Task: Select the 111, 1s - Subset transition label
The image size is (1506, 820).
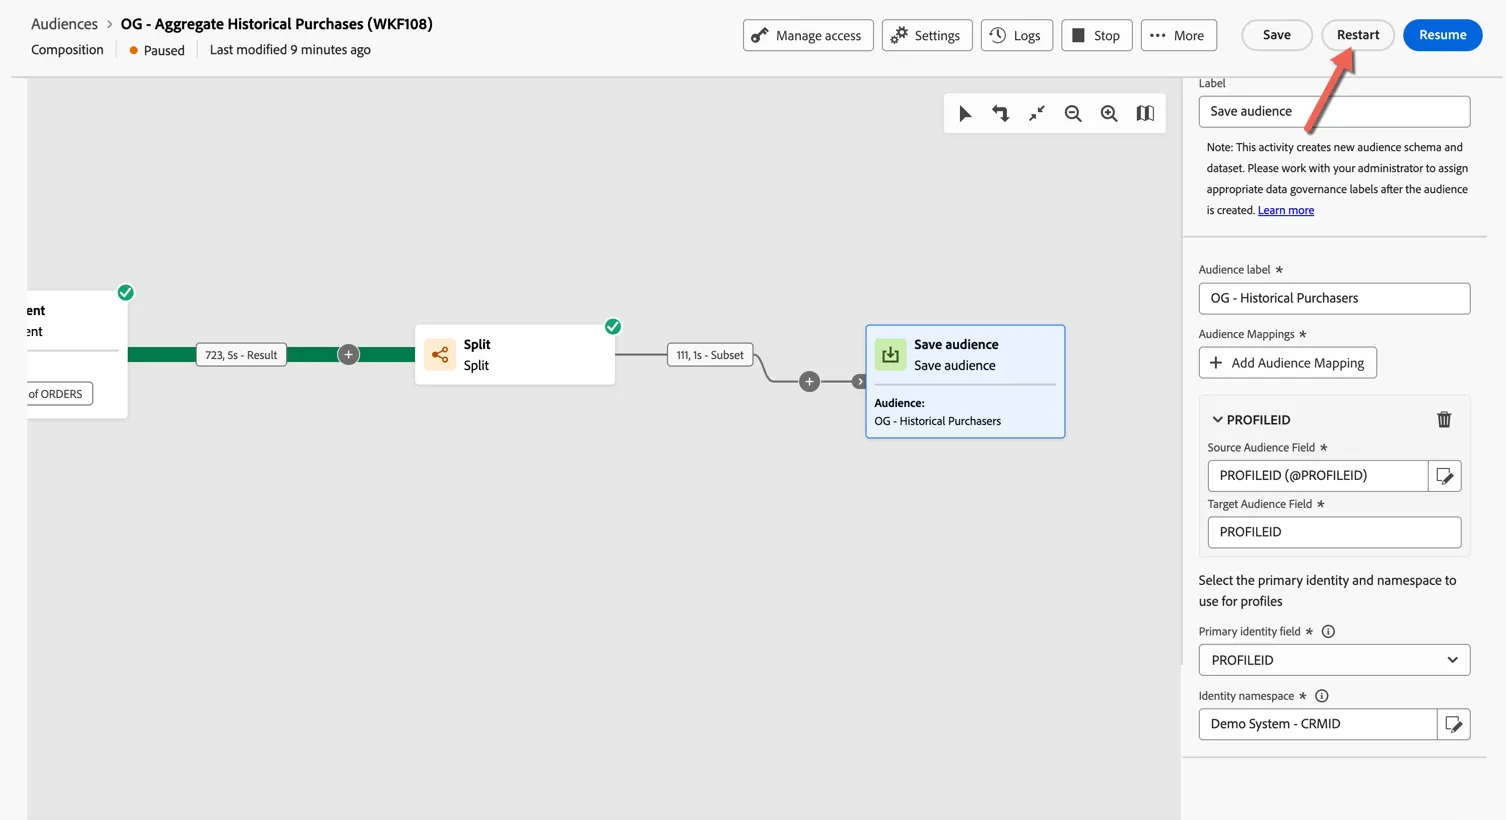Action: [x=710, y=355]
